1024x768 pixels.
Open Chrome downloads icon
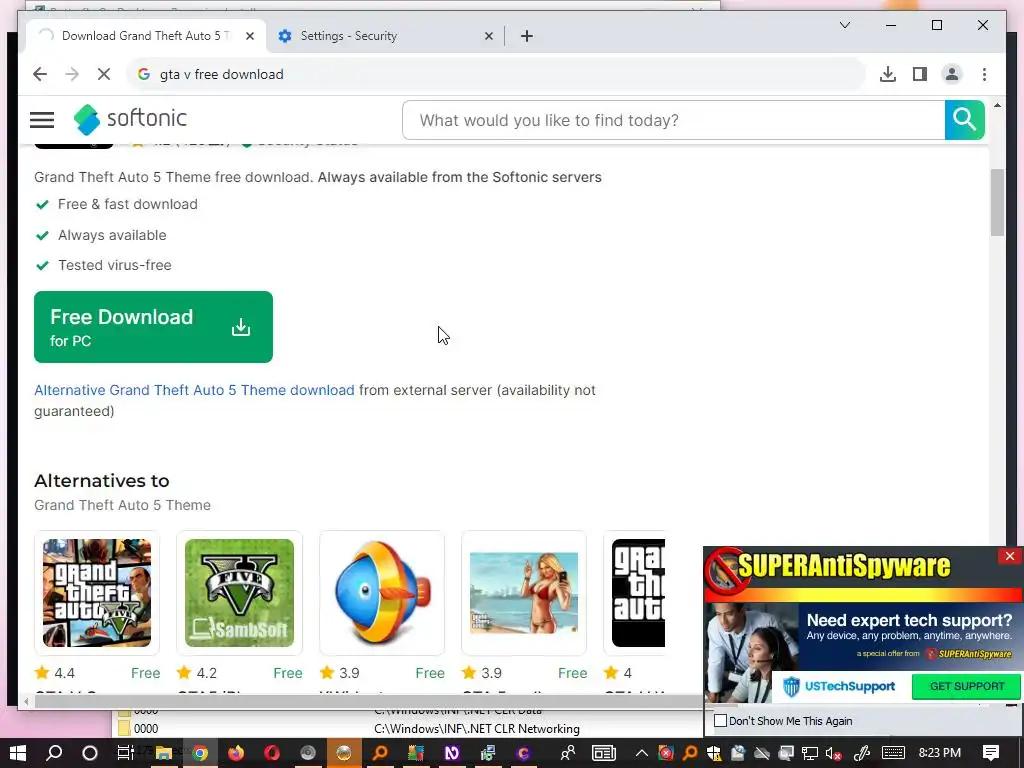(888, 74)
